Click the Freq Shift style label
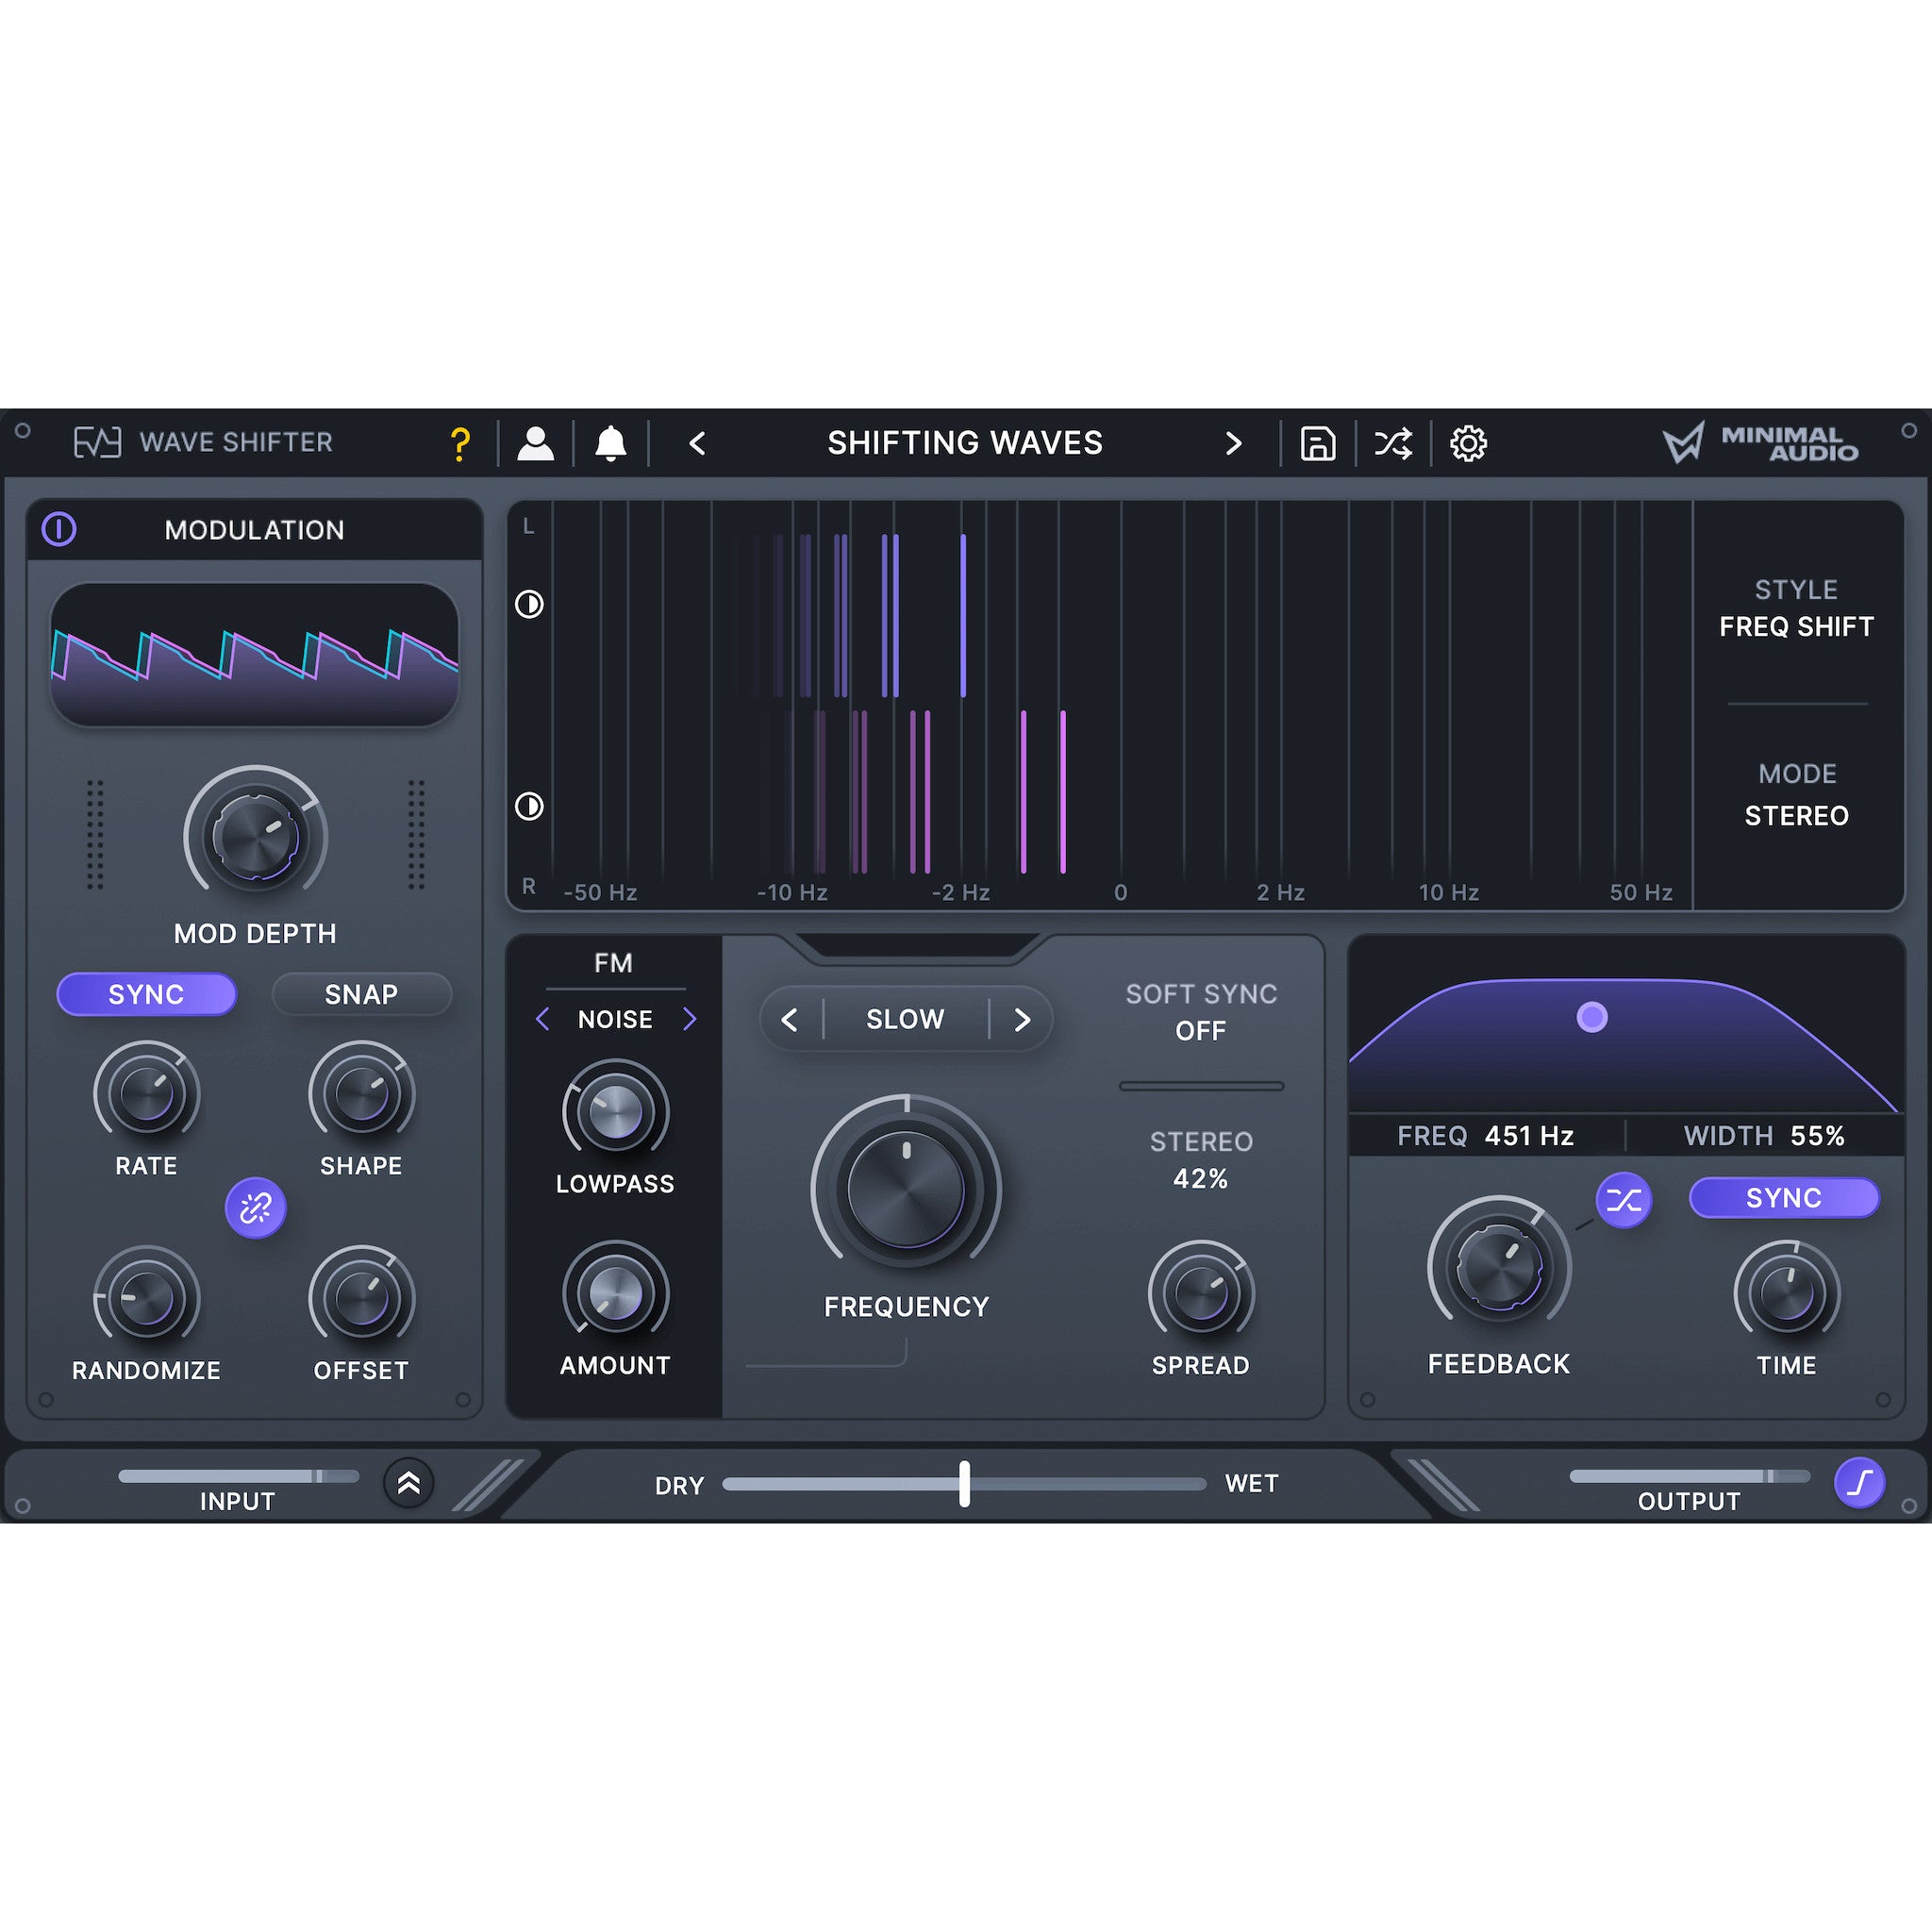1932x1932 pixels. tap(1796, 627)
